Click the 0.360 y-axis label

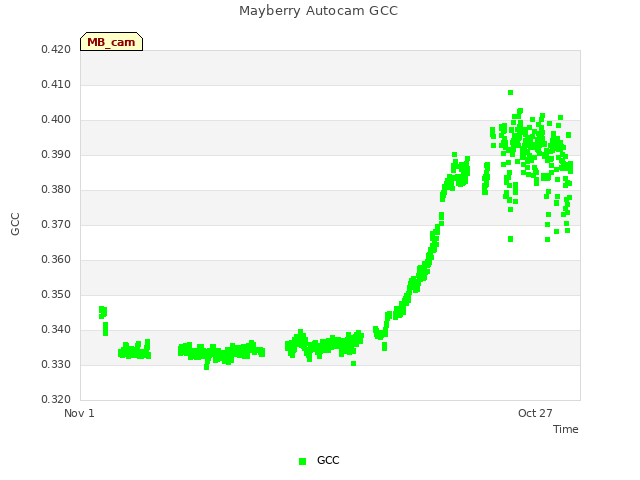[56, 260]
